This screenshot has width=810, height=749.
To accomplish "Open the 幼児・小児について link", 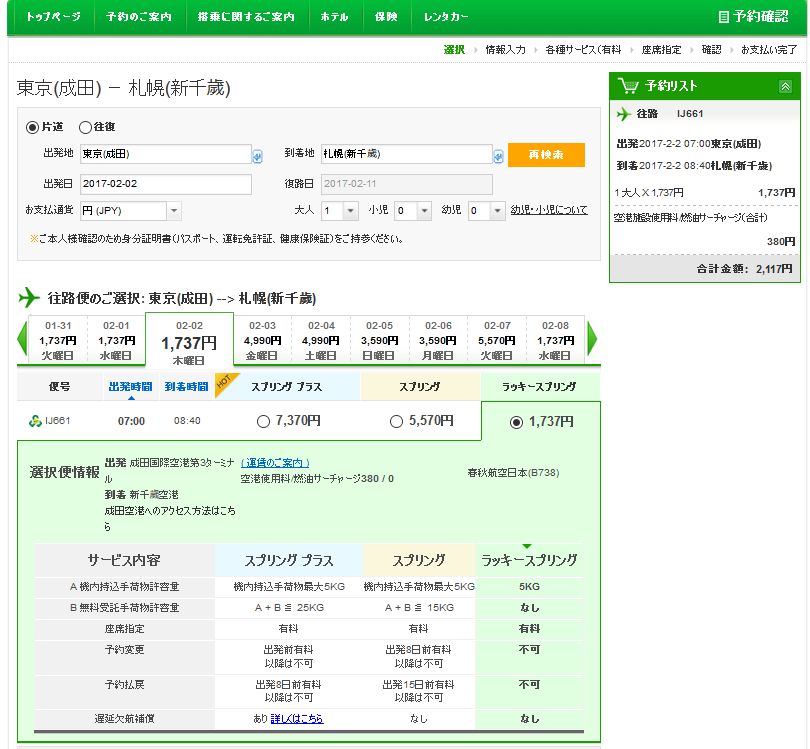I will point(549,210).
